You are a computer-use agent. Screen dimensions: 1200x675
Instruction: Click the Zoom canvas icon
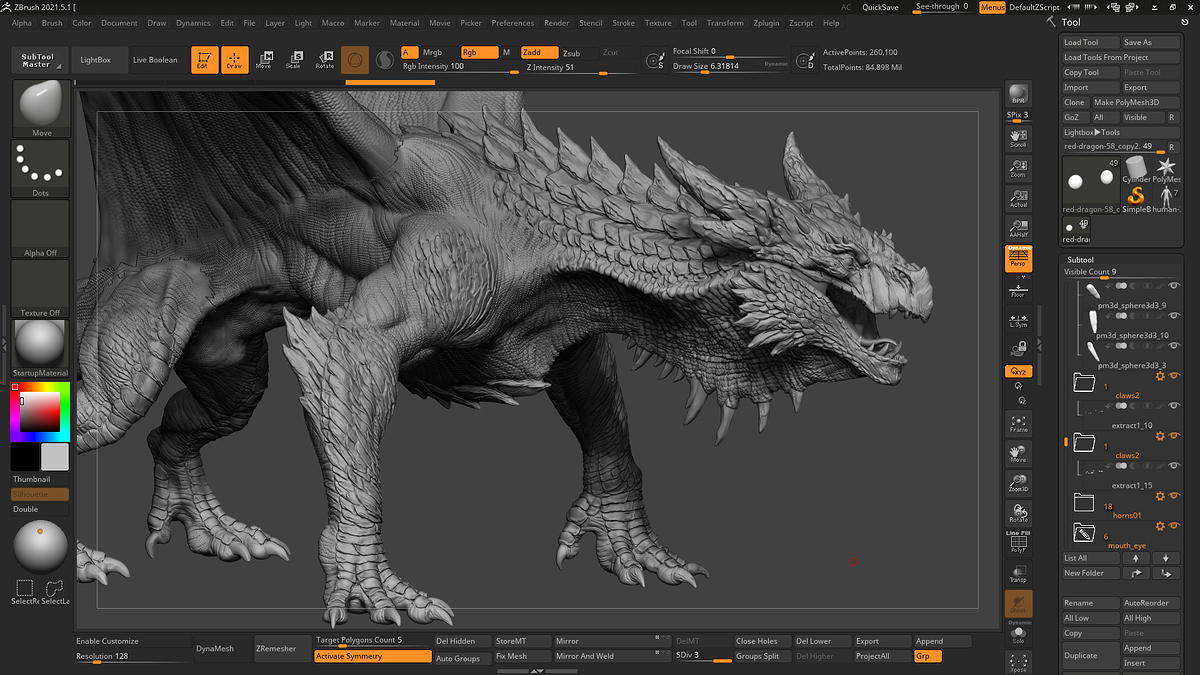pyautogui.click(x=1018, y=168)
